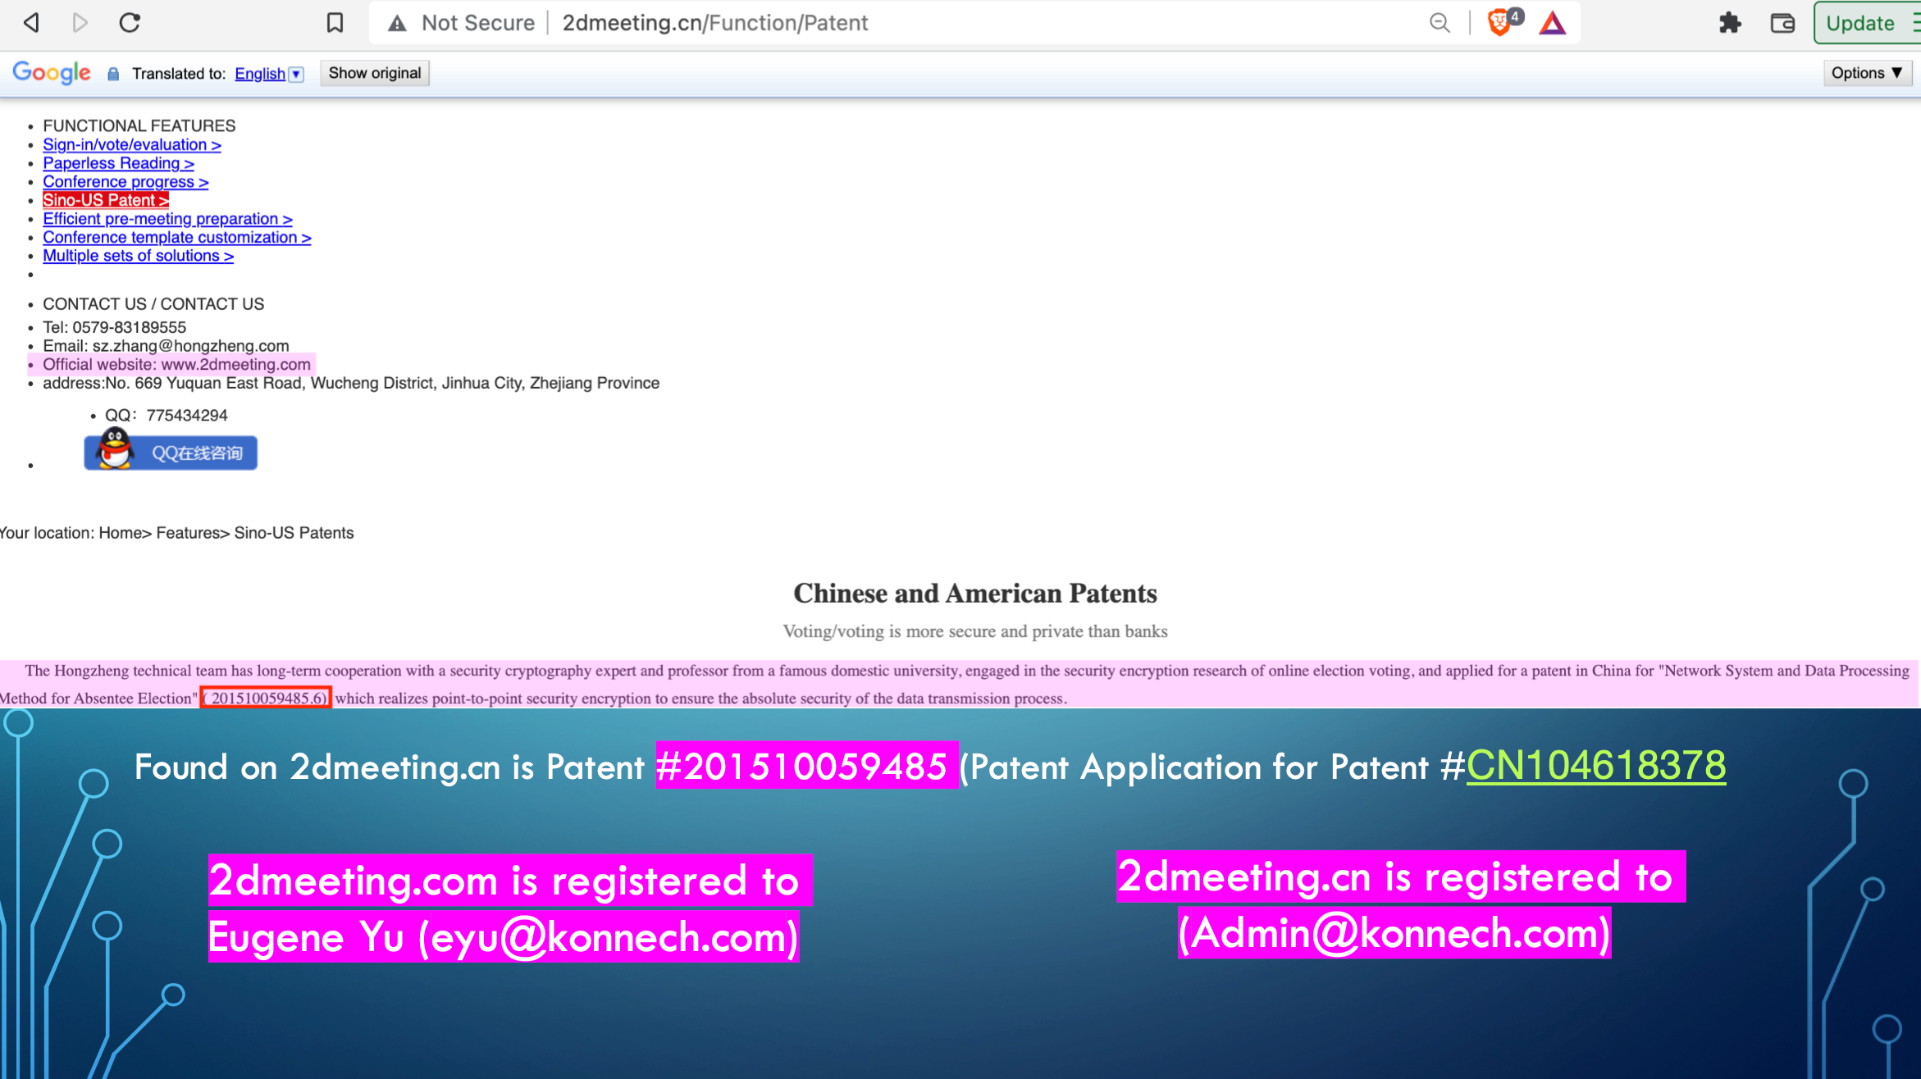Click the QQ online consultation button
The width and height of the screenshot is (1921, 1079).
coord(171,453)
